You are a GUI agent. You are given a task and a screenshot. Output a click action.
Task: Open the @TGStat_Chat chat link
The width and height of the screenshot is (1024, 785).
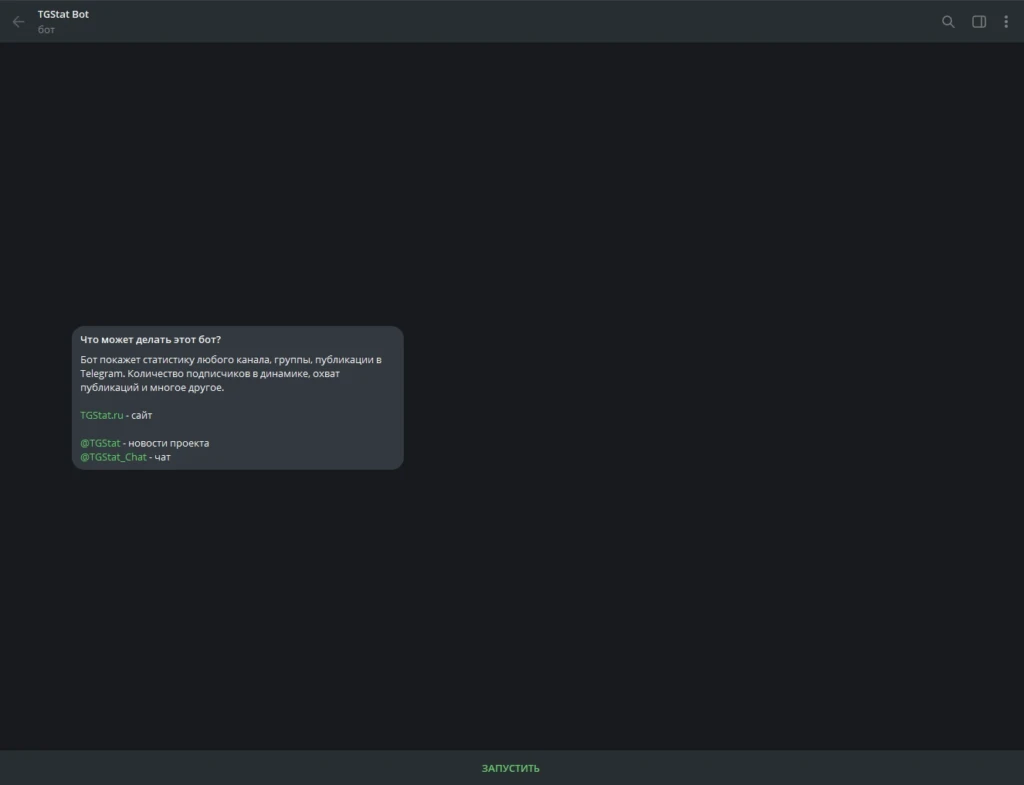[x=113, y=457]
